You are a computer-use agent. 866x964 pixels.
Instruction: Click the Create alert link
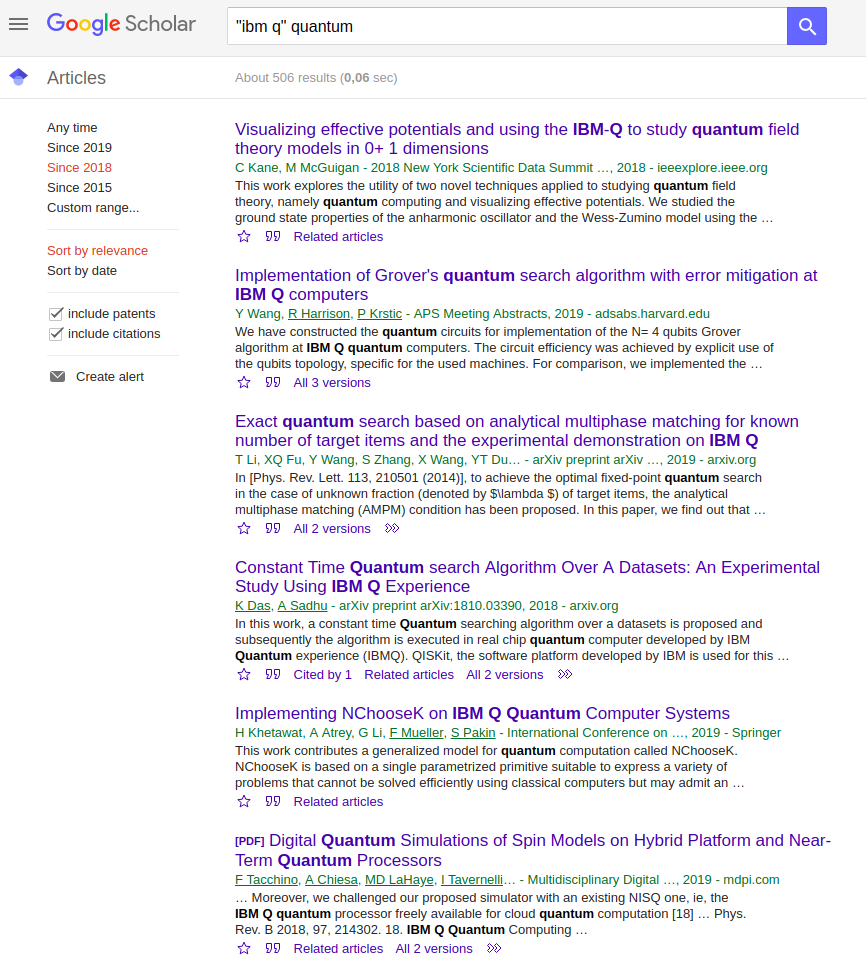[109, 376]
